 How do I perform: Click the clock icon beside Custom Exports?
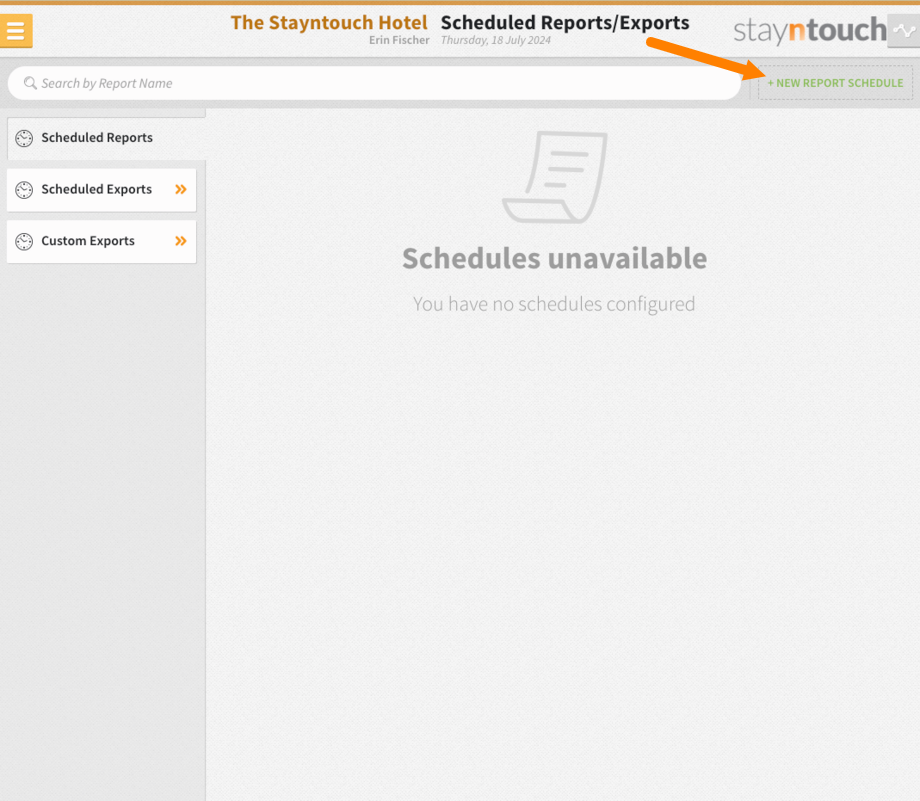point(24,242)
